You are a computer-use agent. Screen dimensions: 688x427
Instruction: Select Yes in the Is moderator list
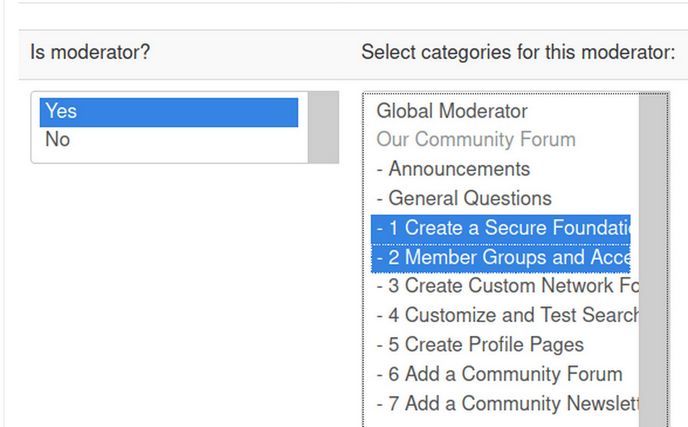click(x=168, y=112)
